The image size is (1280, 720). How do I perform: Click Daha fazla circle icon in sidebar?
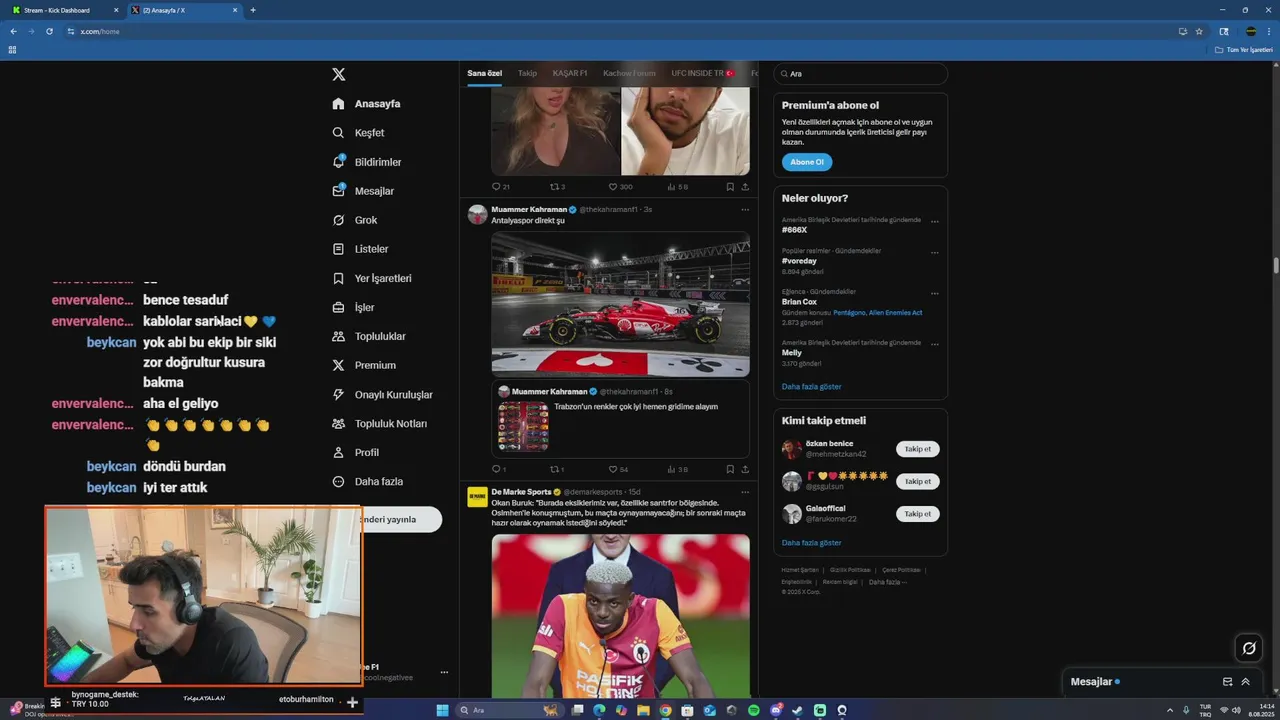[x=338, y=481]
